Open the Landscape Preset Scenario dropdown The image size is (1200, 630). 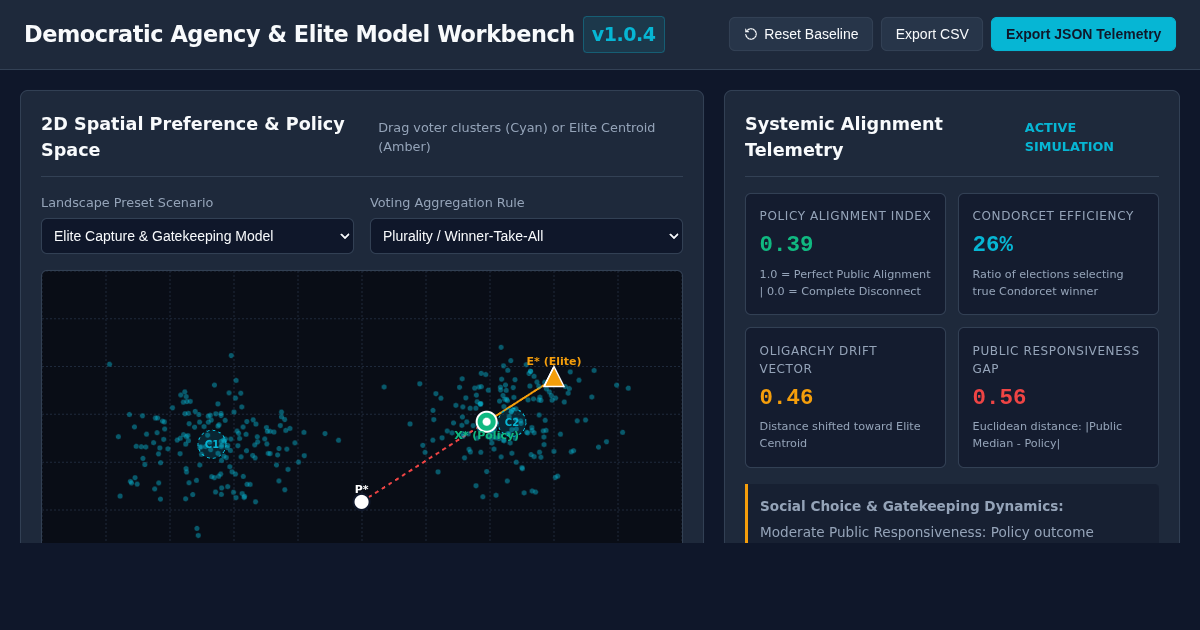197,236
